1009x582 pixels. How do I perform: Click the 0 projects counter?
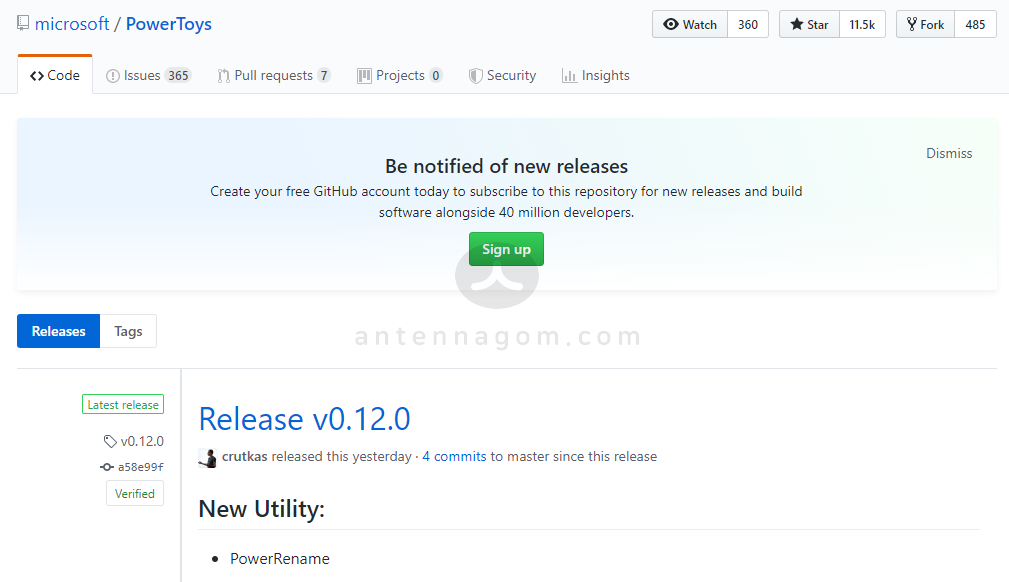(x=436, y=75)
